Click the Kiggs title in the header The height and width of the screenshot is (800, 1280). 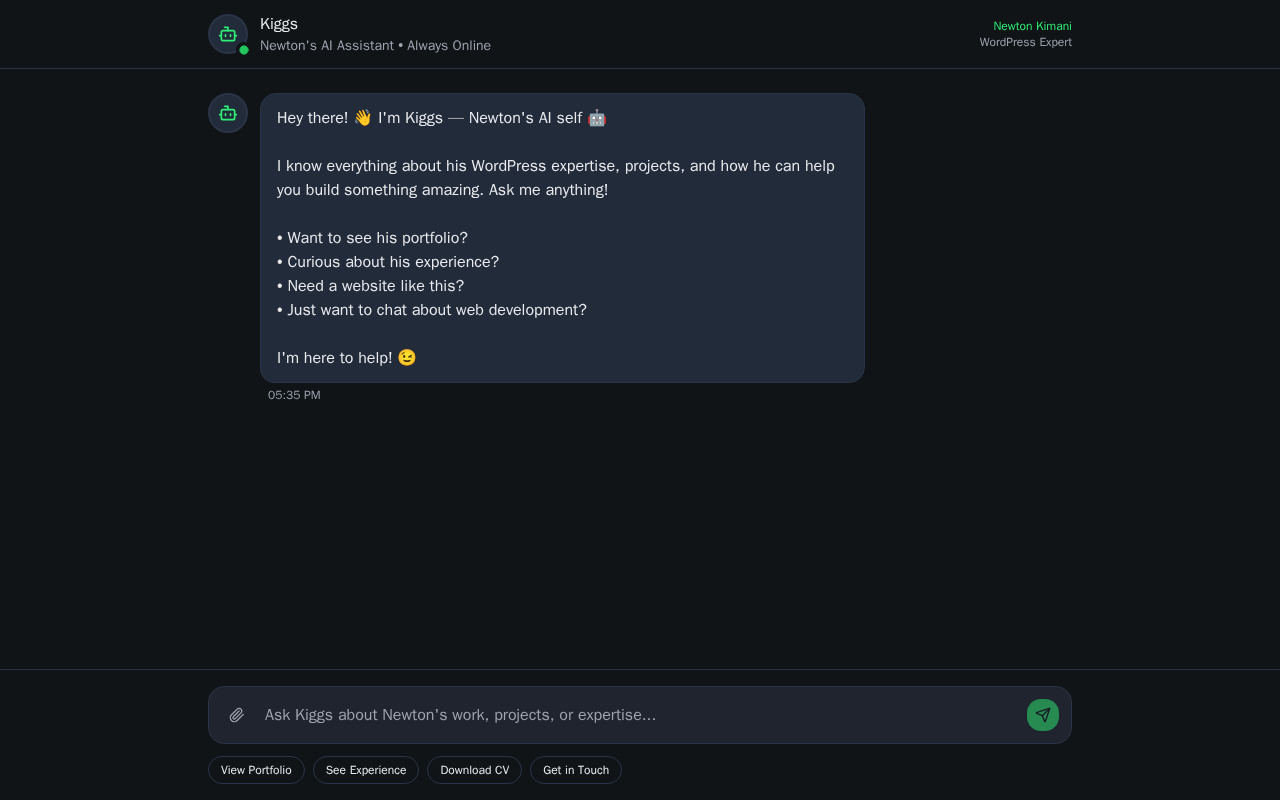click(279, 24)
